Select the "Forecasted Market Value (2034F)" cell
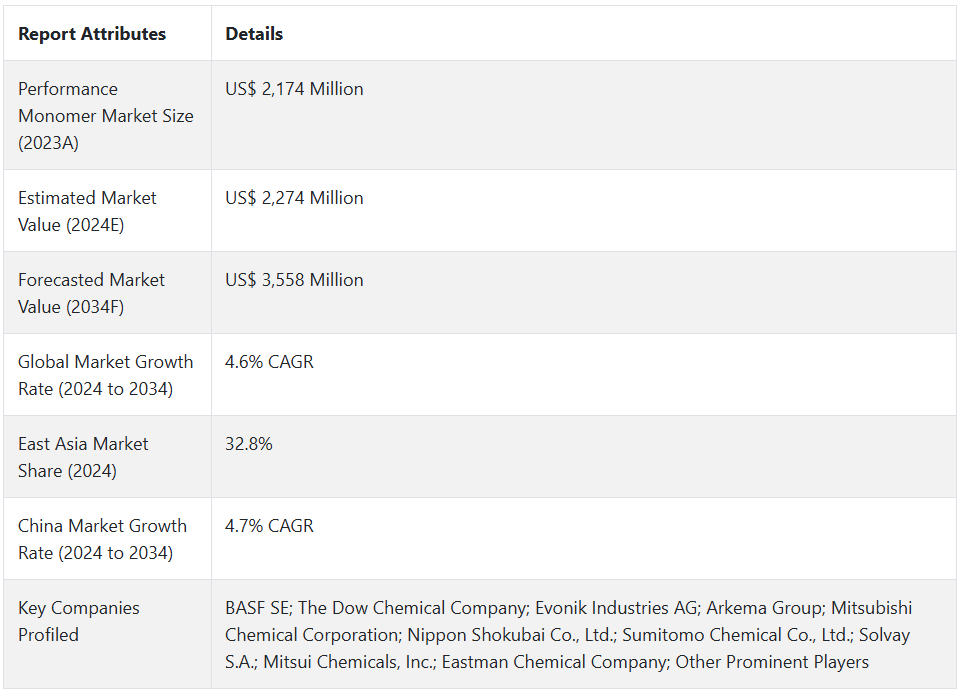Image resolution: width=961 pixels, height=693 pixels. click(x=91, y=293)
